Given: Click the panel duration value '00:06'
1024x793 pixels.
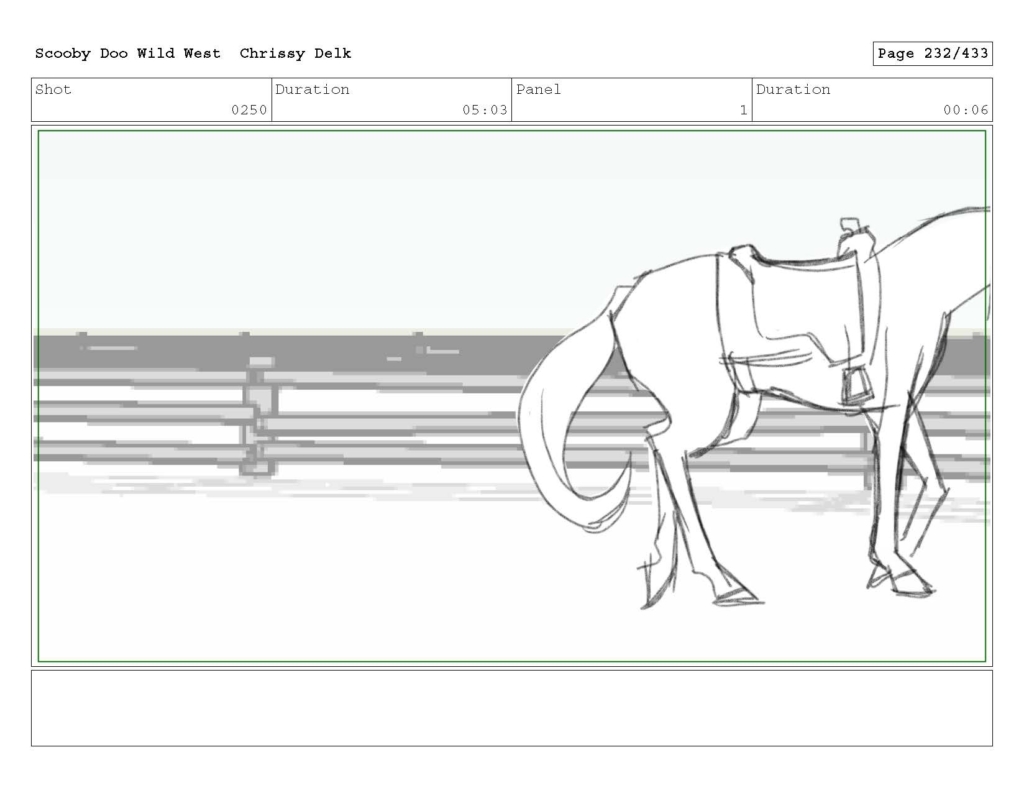Looking at the screenshot, I should 965,110.
